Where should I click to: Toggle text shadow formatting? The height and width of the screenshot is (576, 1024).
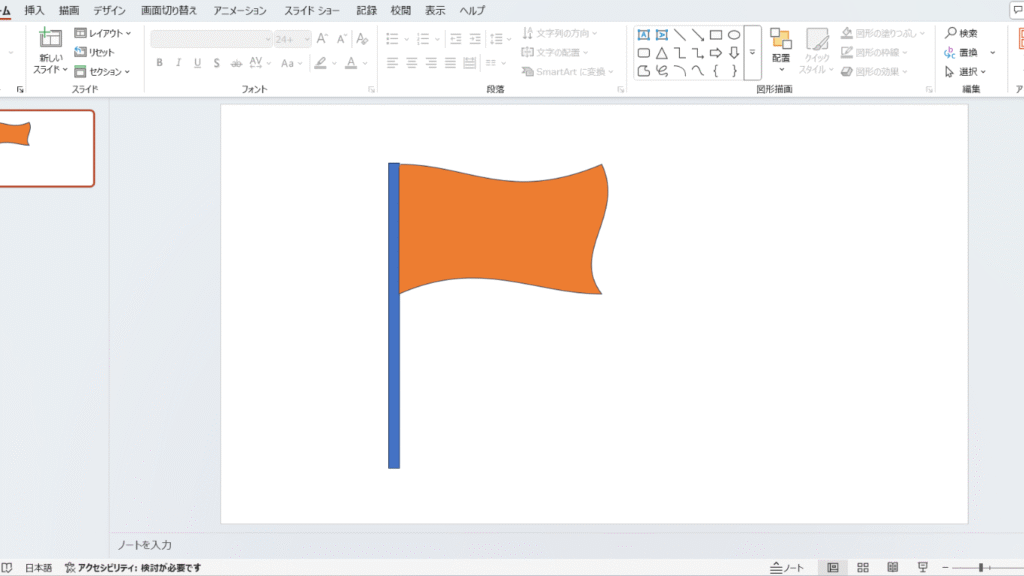point(217,63)
